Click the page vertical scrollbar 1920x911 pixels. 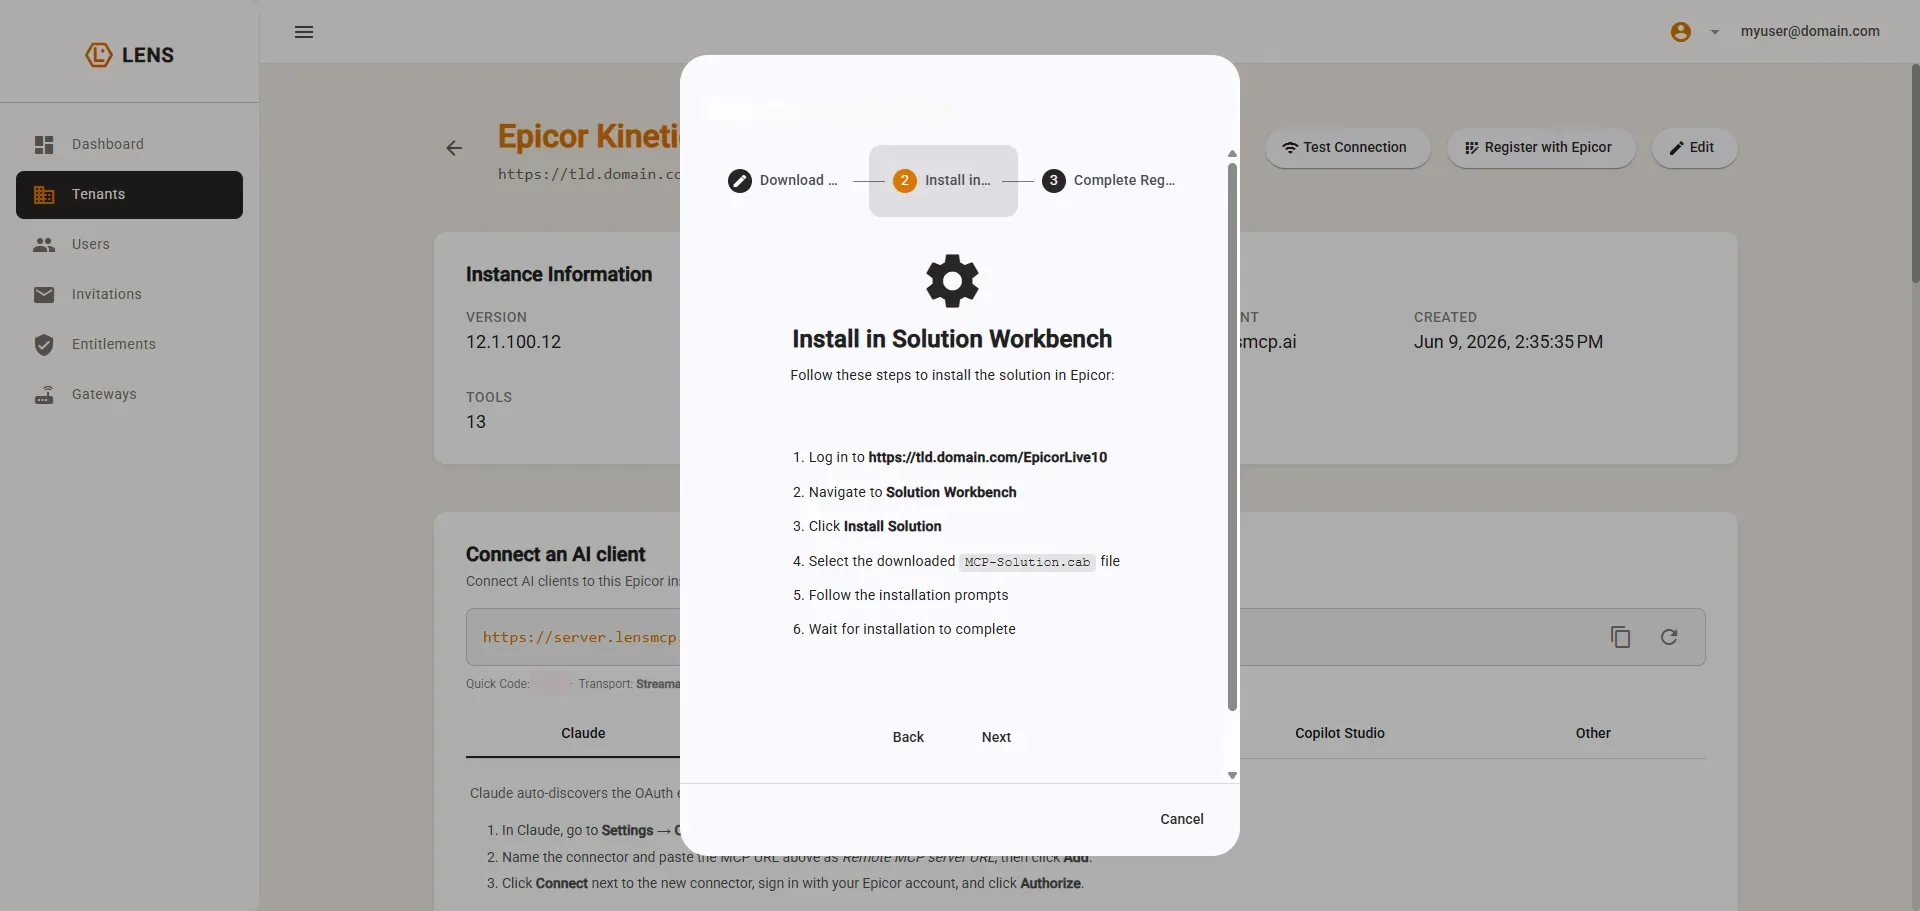click(x=1915, y=174)
